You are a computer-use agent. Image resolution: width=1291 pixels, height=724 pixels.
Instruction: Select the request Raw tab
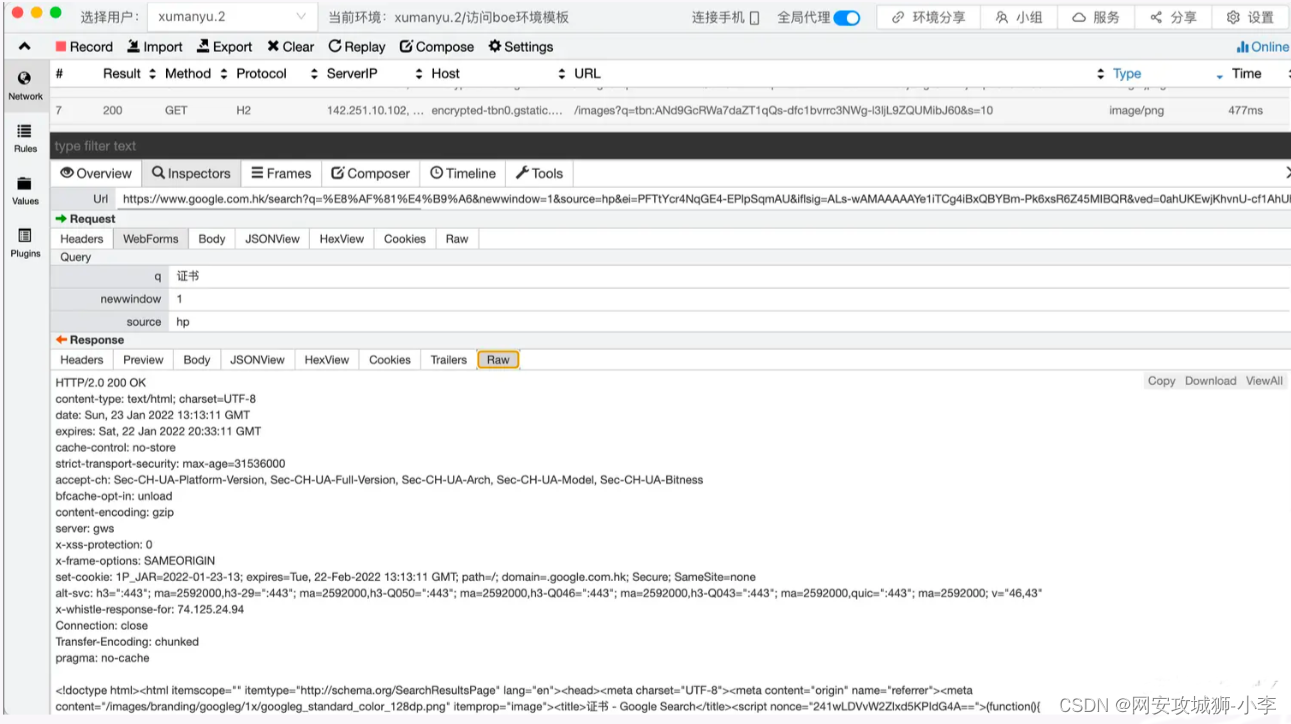[x=457, y=239]
